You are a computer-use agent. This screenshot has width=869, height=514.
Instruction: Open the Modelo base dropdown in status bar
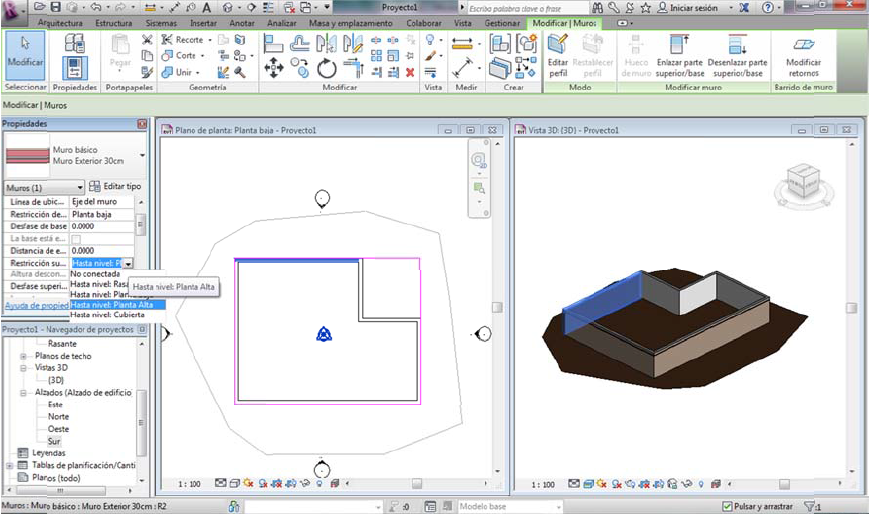[x=509, y=506]
